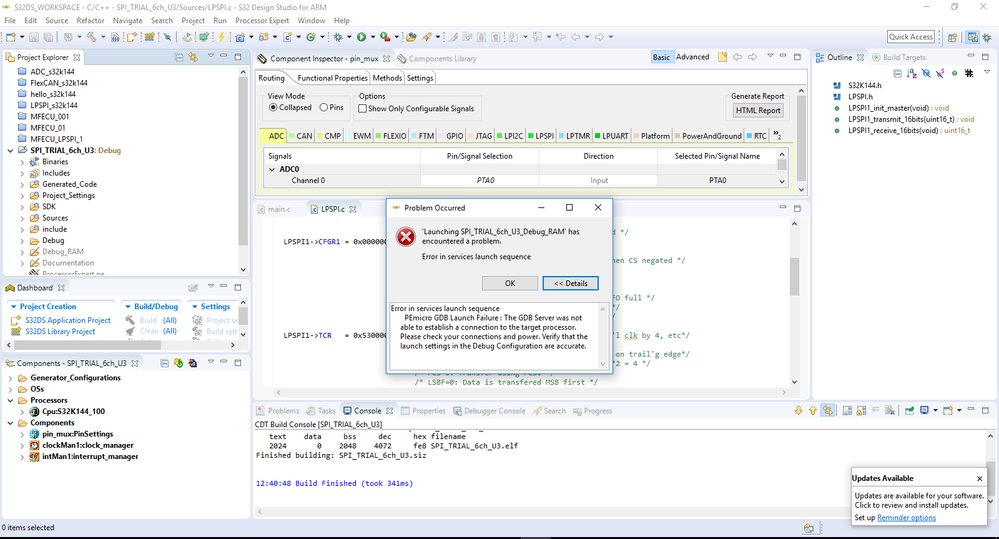
Task: Click the green Run toolbar icon
Action: (x=361, y=37)
